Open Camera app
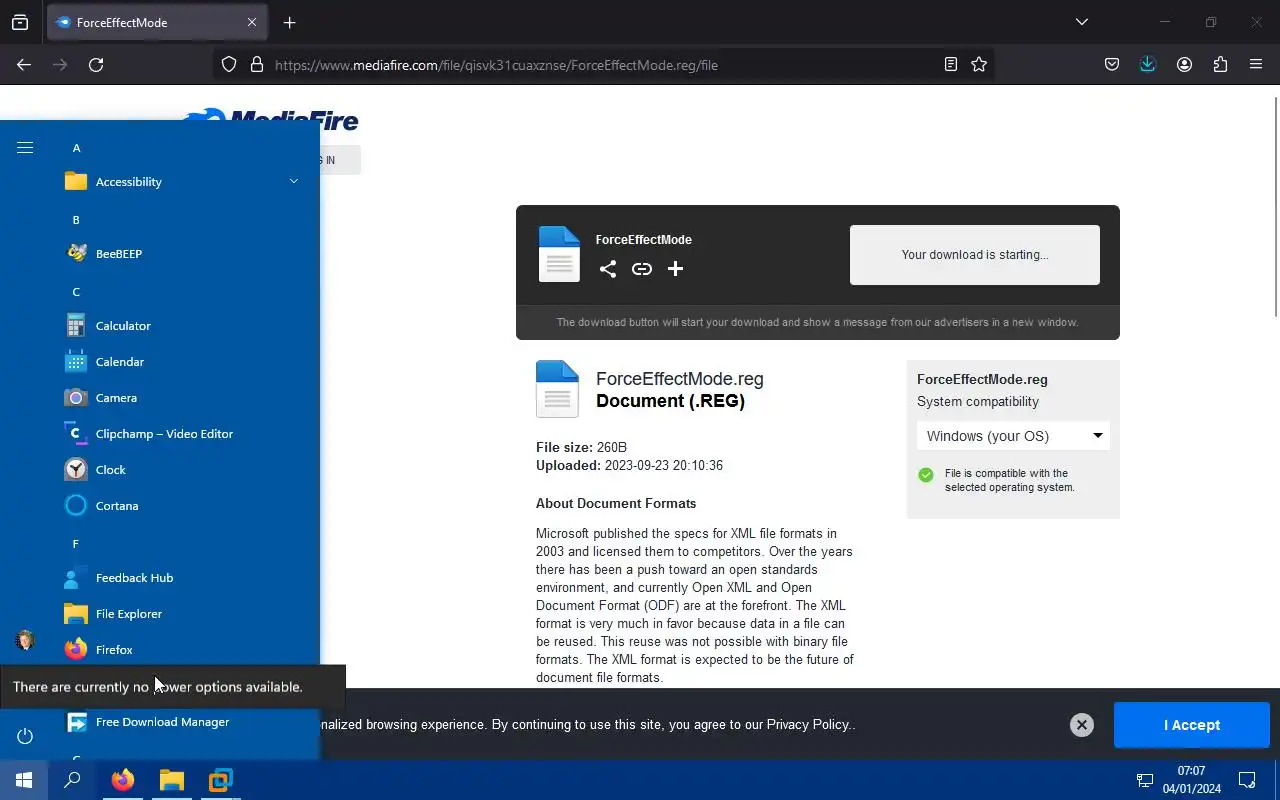Image resolution: width=1280 pixels, height=800 pixels. (x=184, y=398)
